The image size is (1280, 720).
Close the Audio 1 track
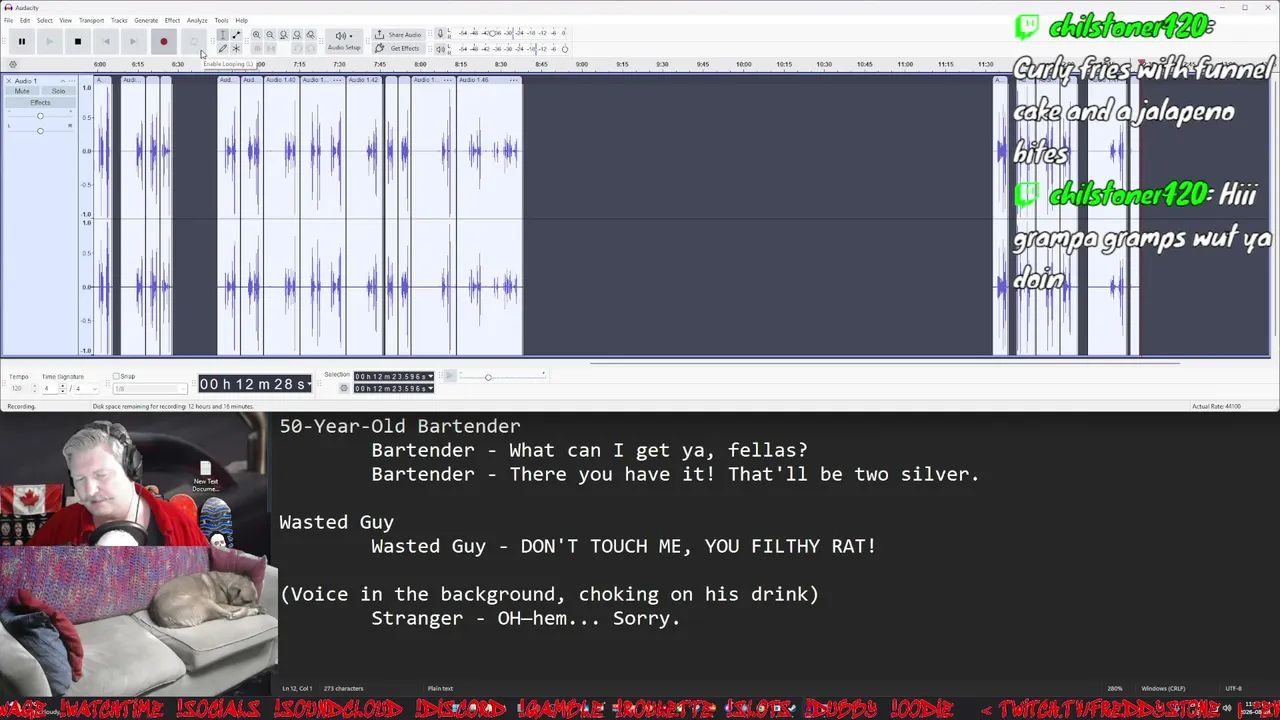[x=8, y=81]
